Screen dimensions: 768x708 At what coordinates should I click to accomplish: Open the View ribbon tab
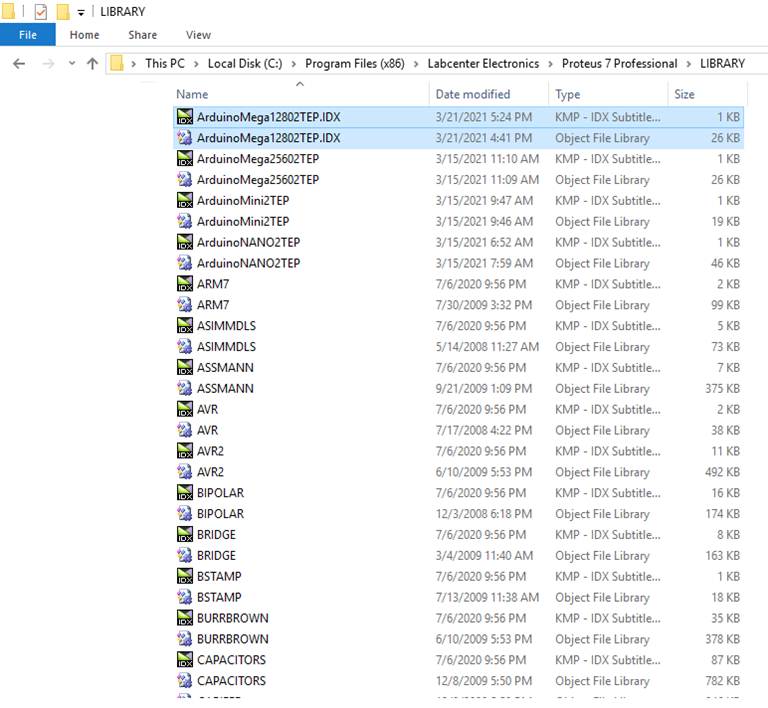tap(198, 35)
